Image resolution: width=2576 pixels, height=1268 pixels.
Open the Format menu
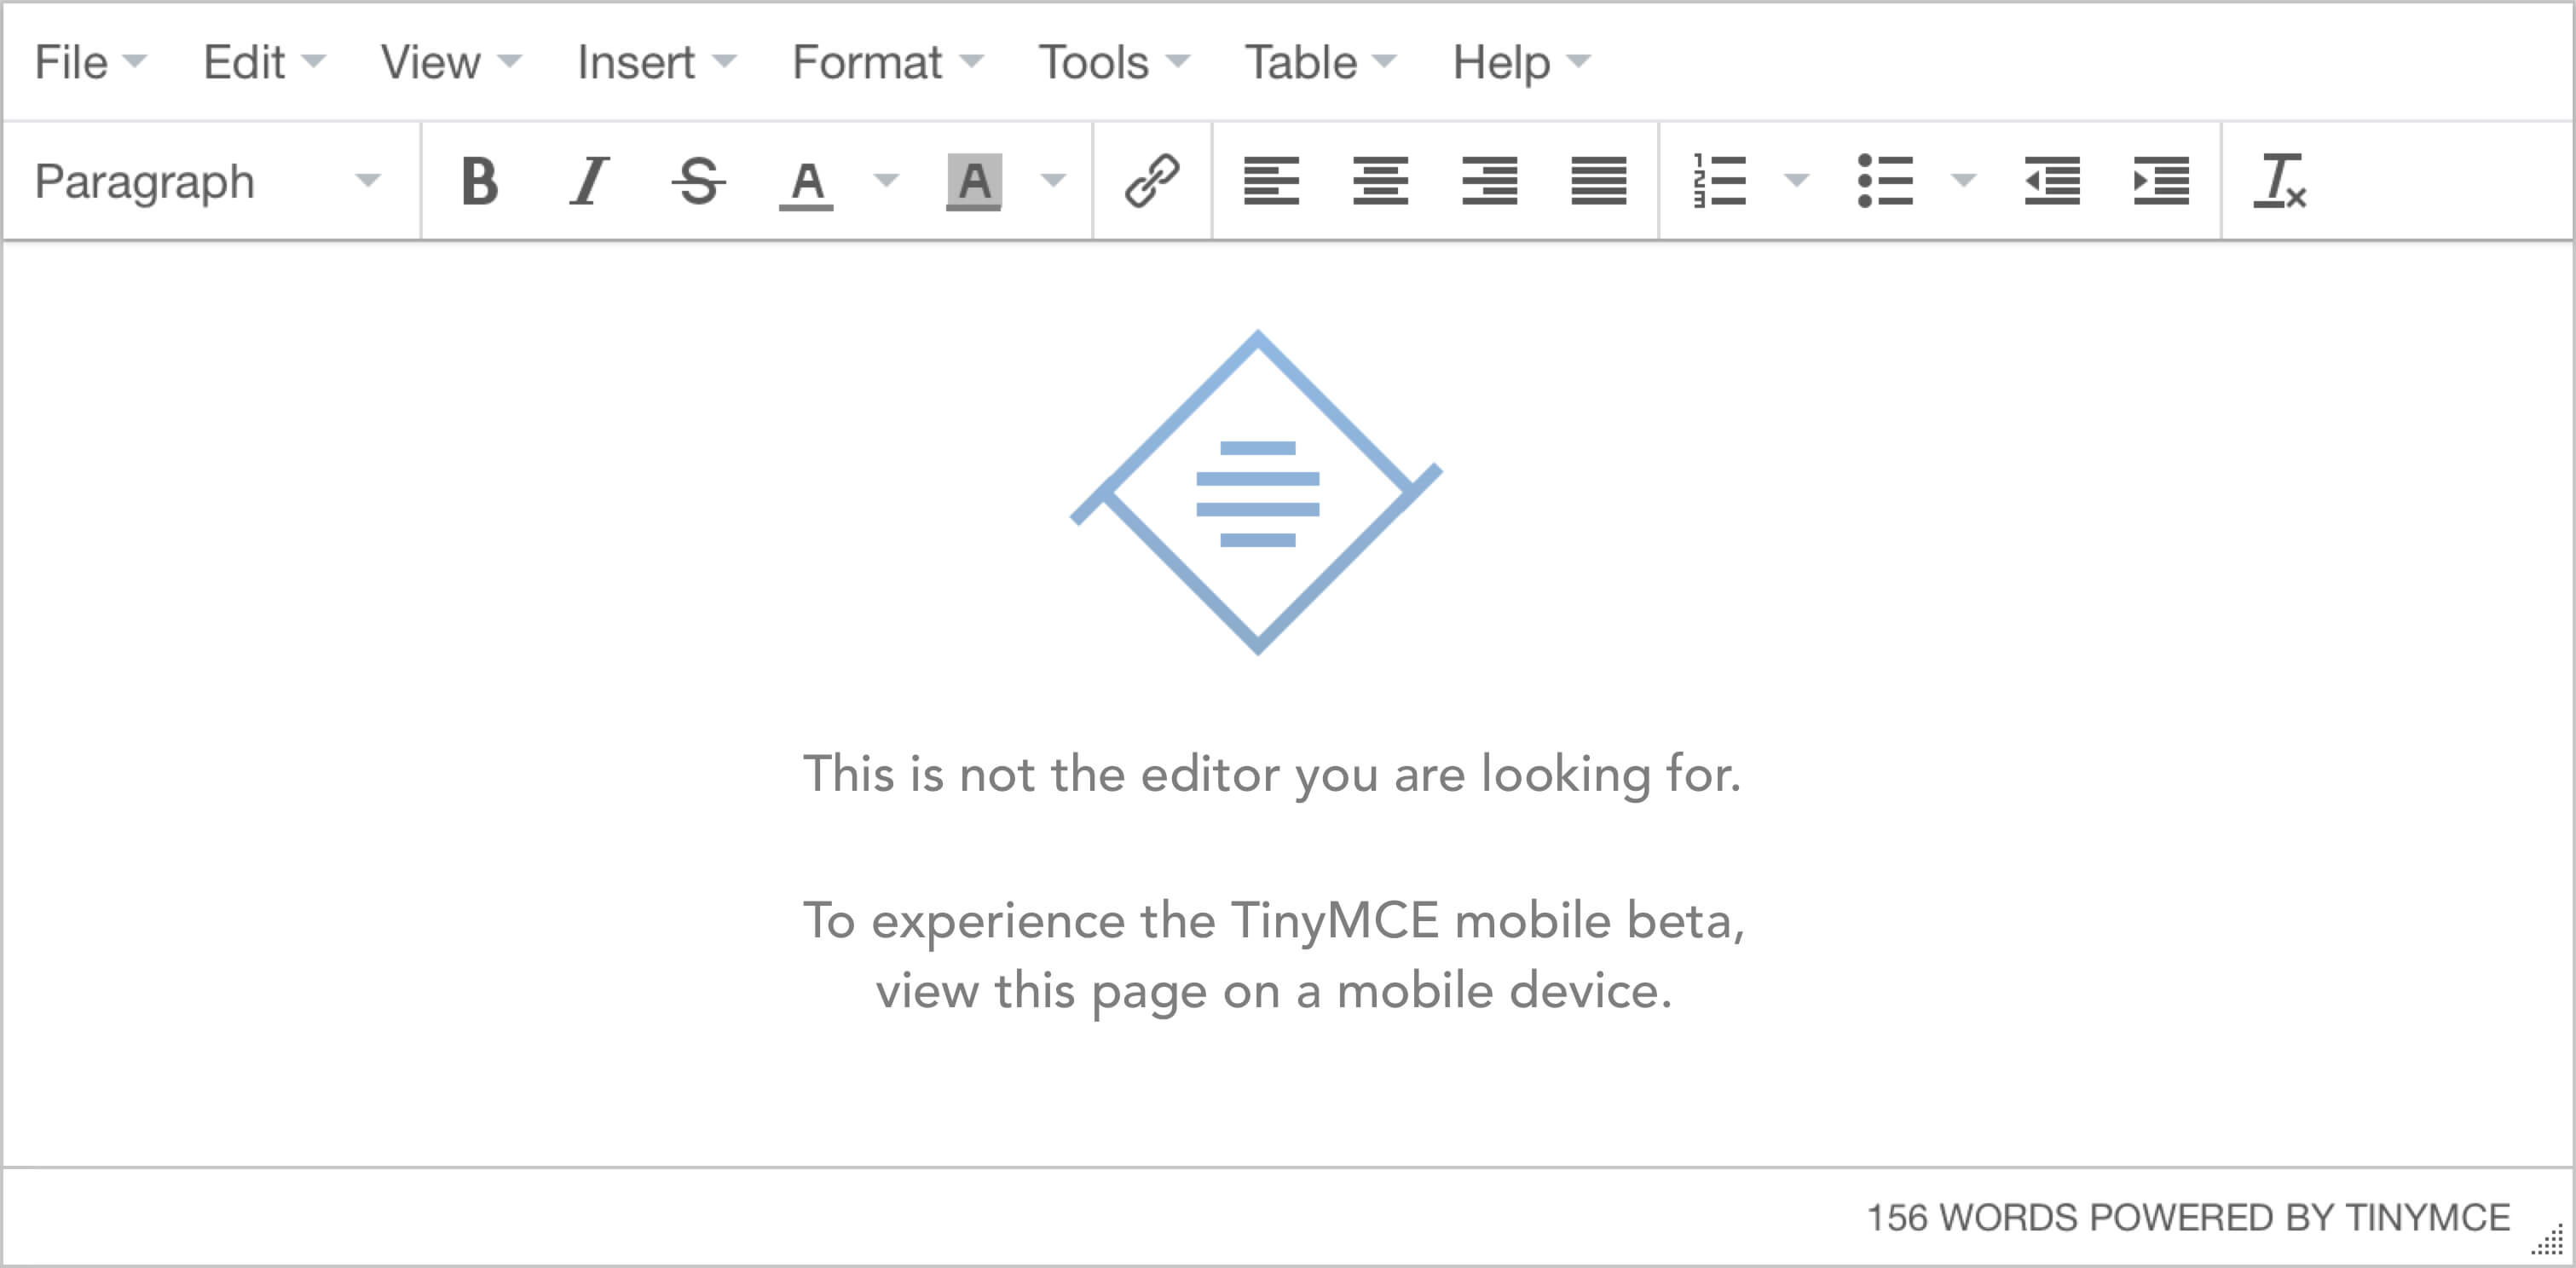pyautogui.click(x=888, y=63)
